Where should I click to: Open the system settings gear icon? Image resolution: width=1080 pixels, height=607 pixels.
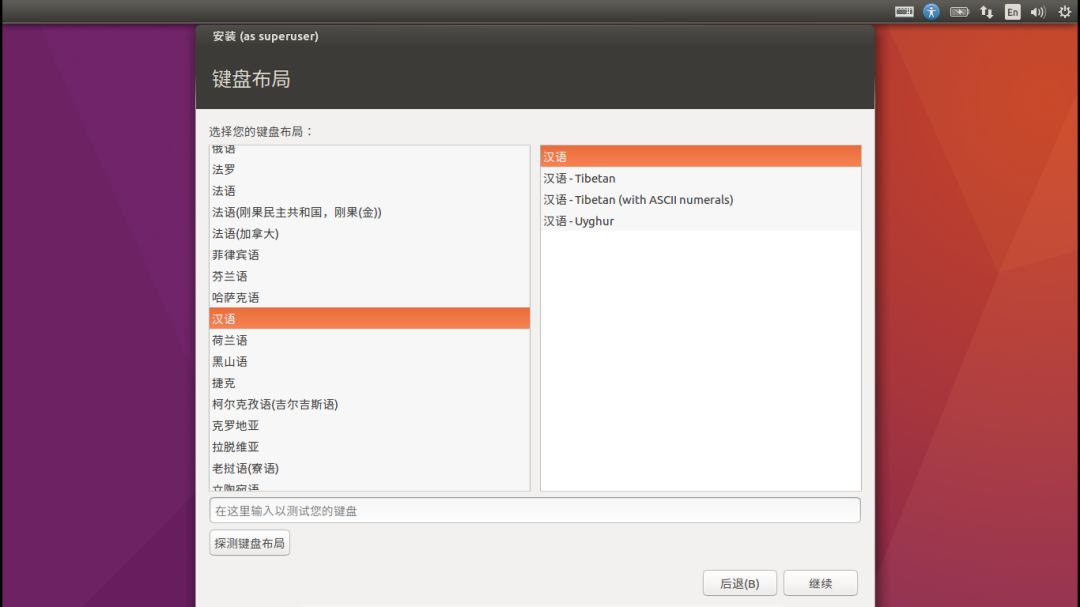click(1064, 12)
